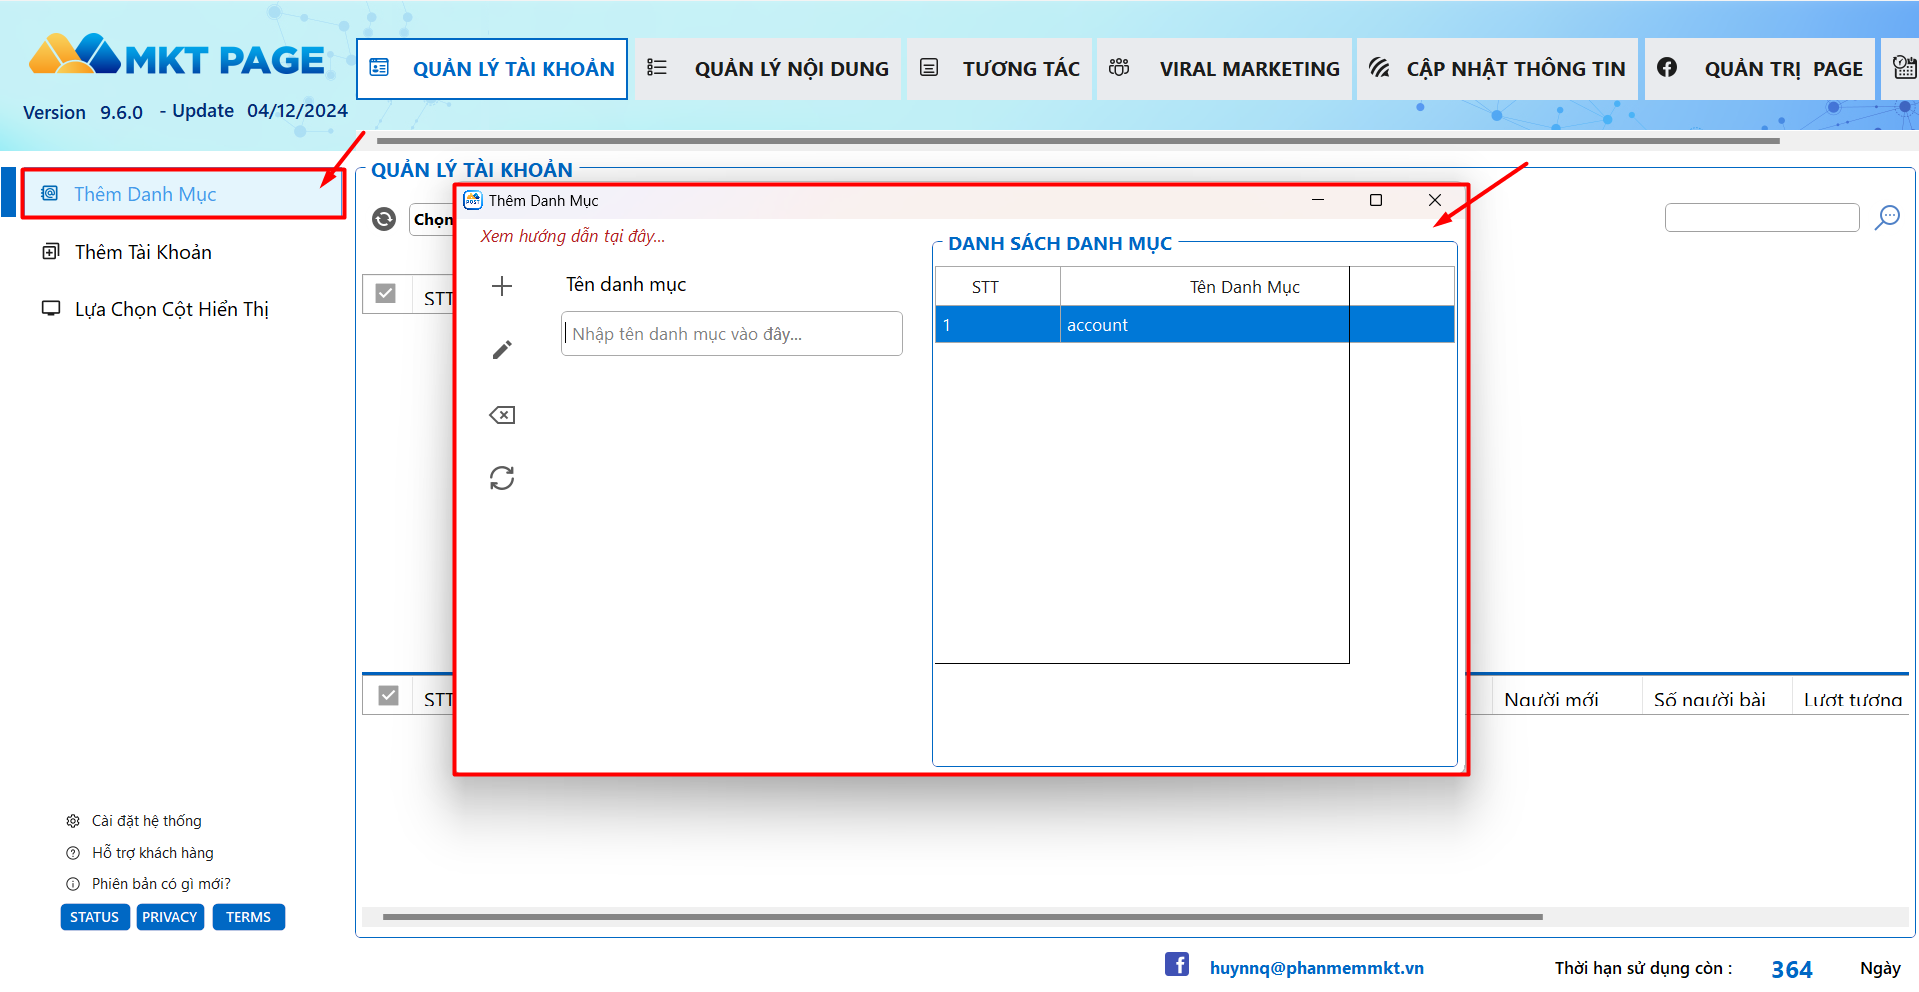Click the Tên danh mục input field

click(x=732, y=334)
